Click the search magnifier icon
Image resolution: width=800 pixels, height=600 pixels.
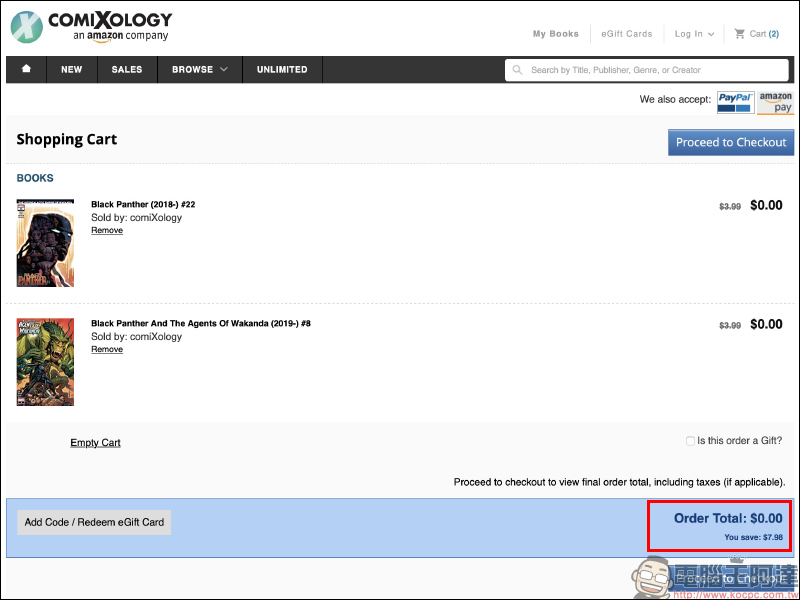click(x=517, y=70)
